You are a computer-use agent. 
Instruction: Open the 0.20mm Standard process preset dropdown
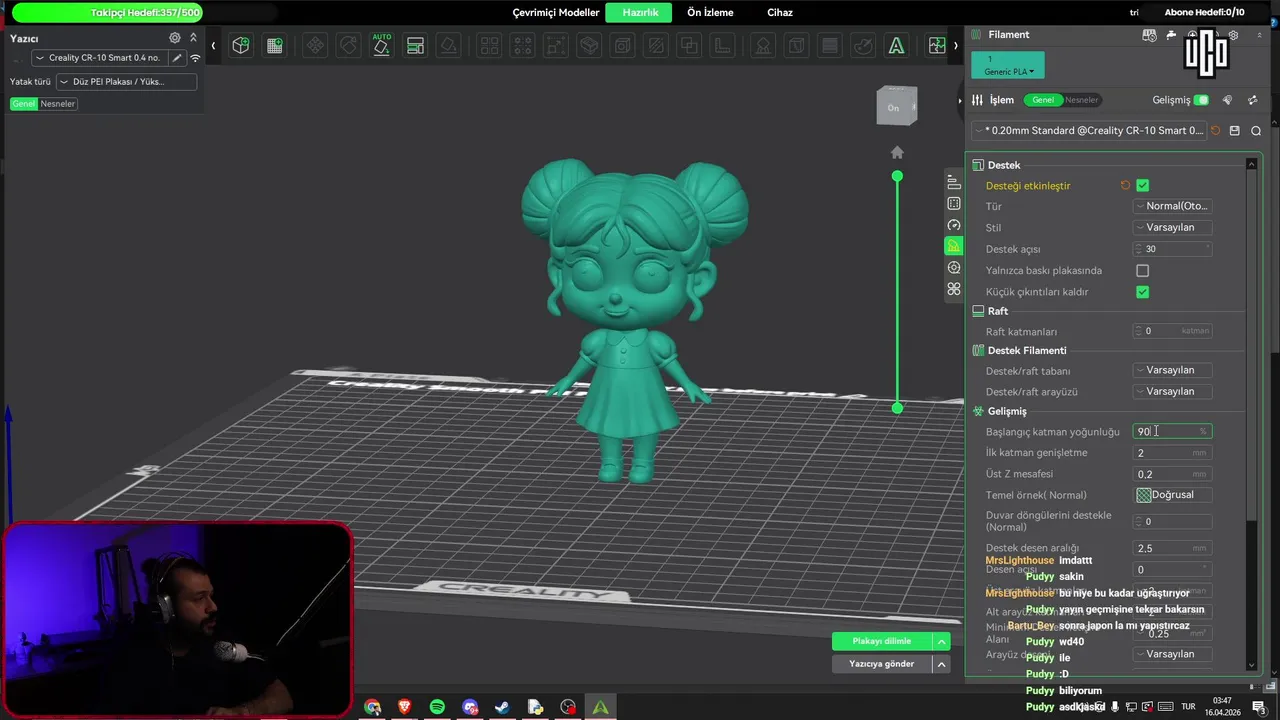tap(1088, 131)
